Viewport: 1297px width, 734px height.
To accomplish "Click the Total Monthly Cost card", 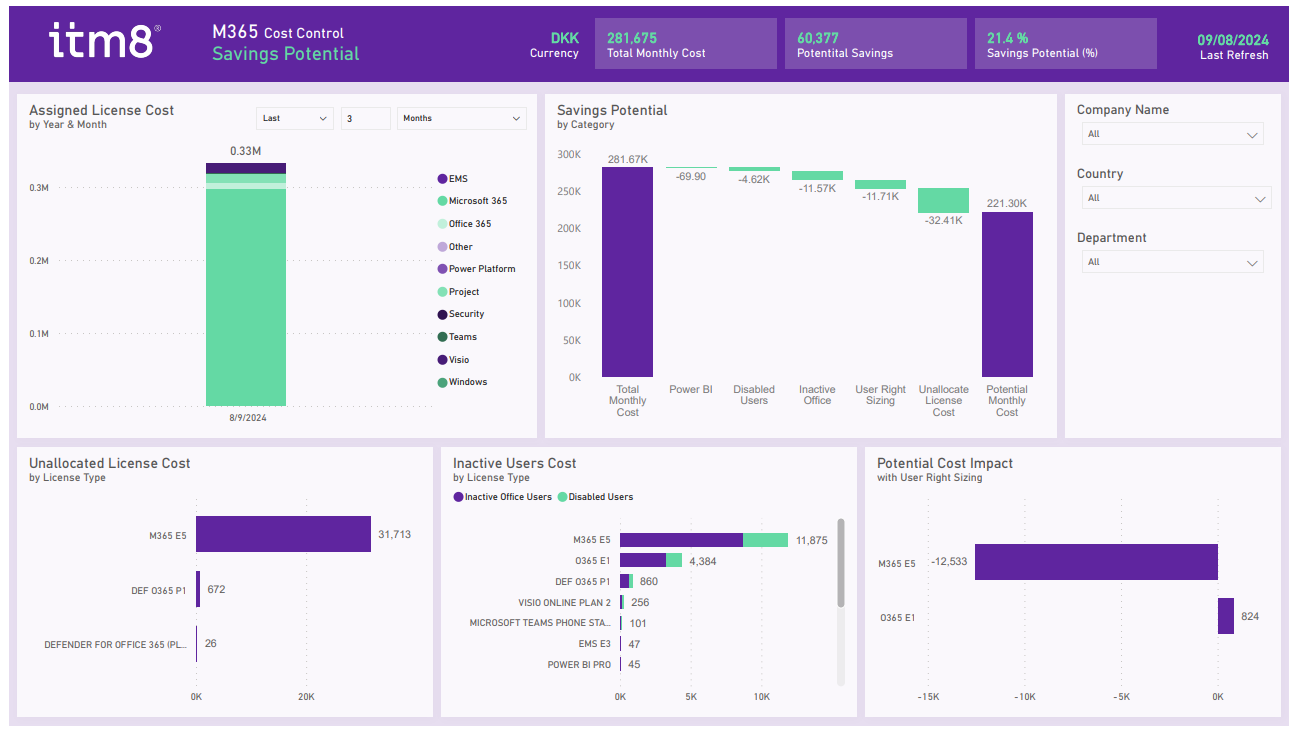I will (x=685, y=44).
